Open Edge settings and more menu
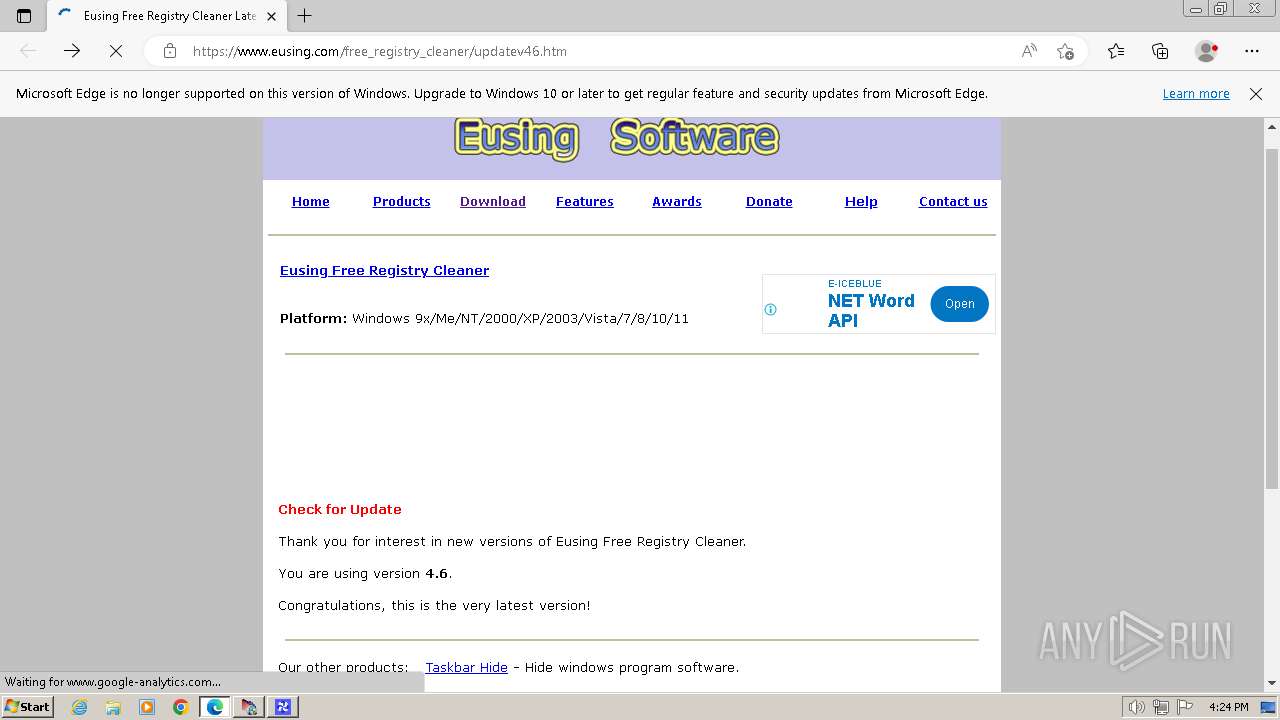 click(x=1252, y=51)
